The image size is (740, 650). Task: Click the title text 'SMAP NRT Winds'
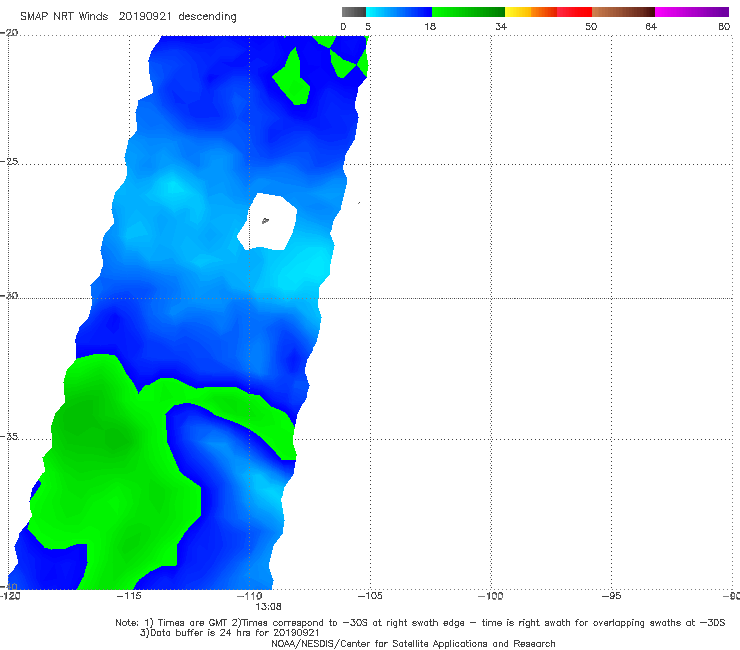64,17
